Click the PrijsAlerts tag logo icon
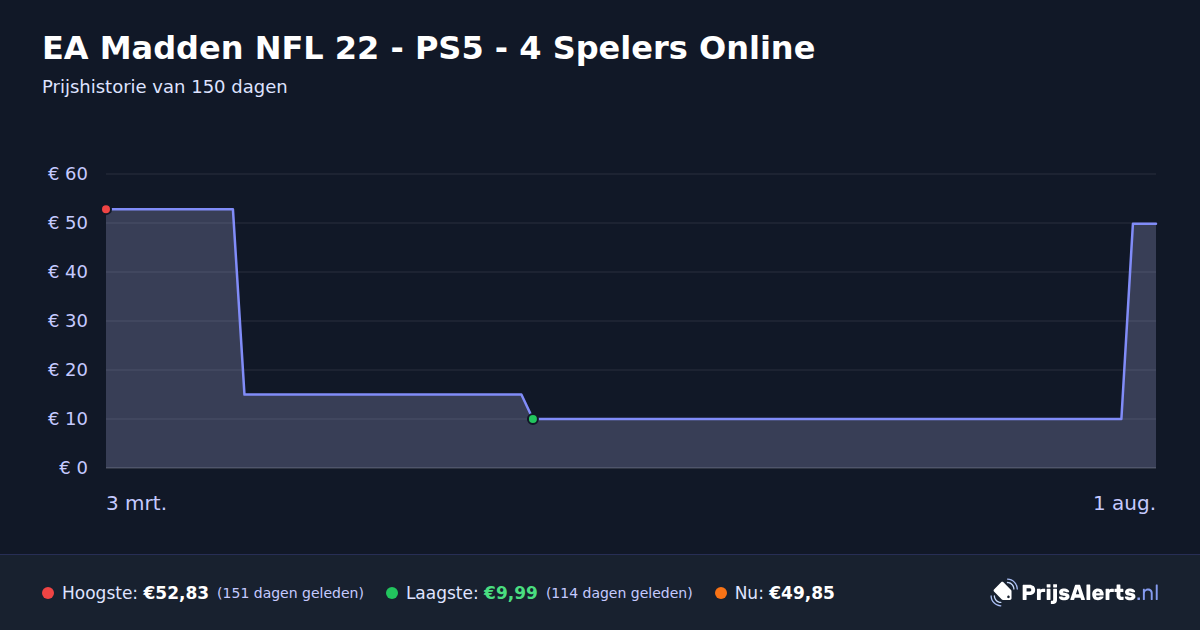1200x630 pixels. click(1003, 593)
